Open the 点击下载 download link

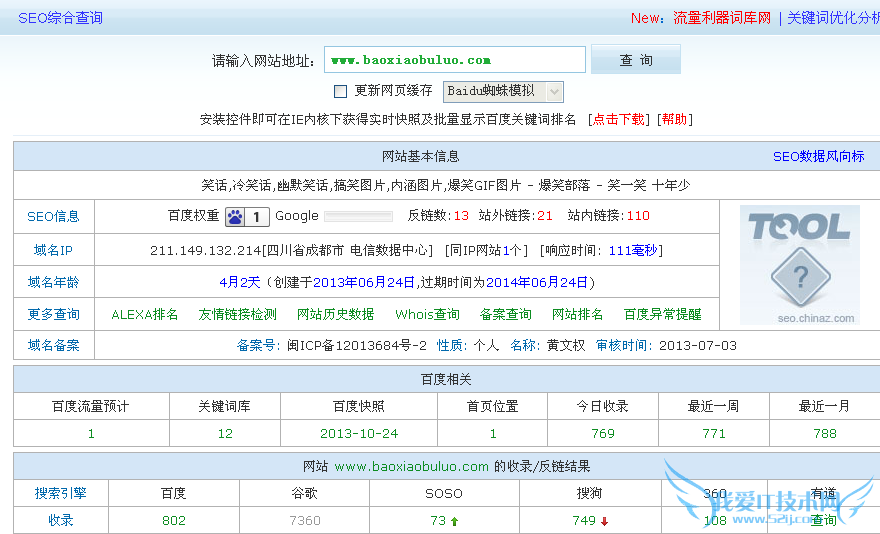click(x=618, y=119)
